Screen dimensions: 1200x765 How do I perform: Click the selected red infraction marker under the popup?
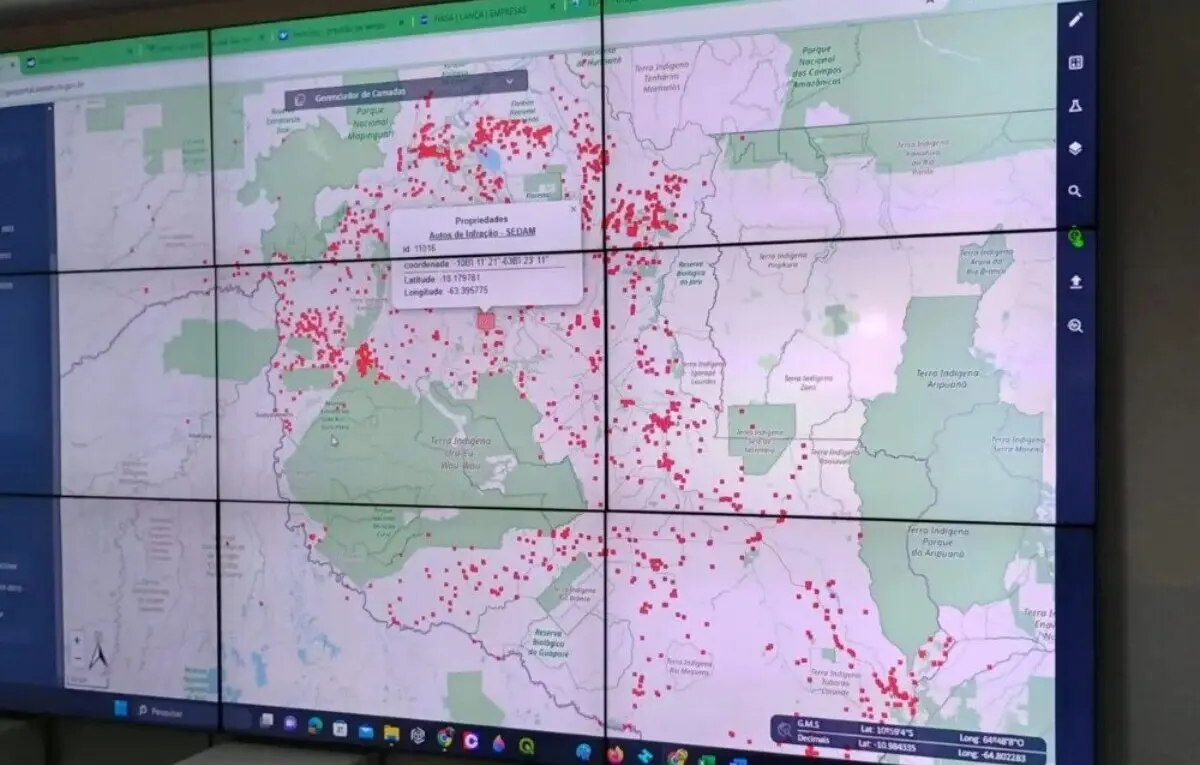[486, 321]
